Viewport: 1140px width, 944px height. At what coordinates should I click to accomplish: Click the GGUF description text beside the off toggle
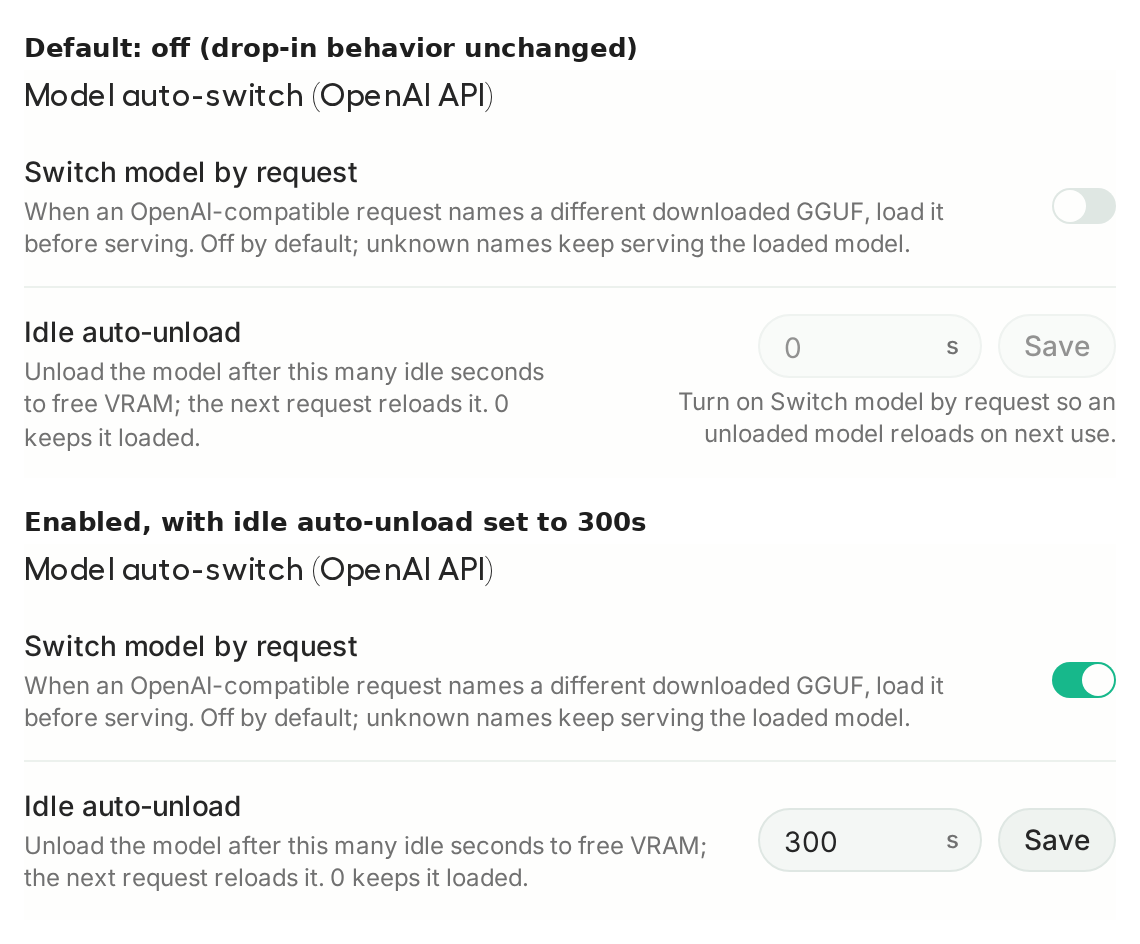[484, 228]
